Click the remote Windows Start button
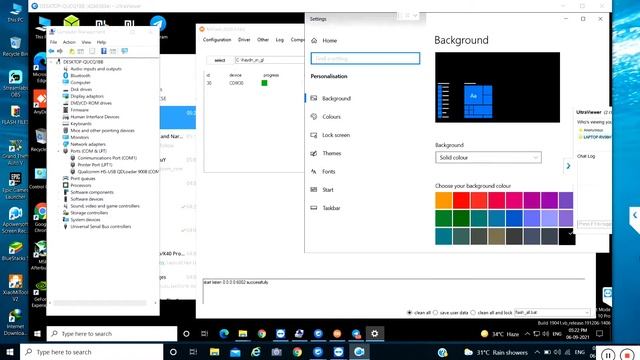 point(37,333)
